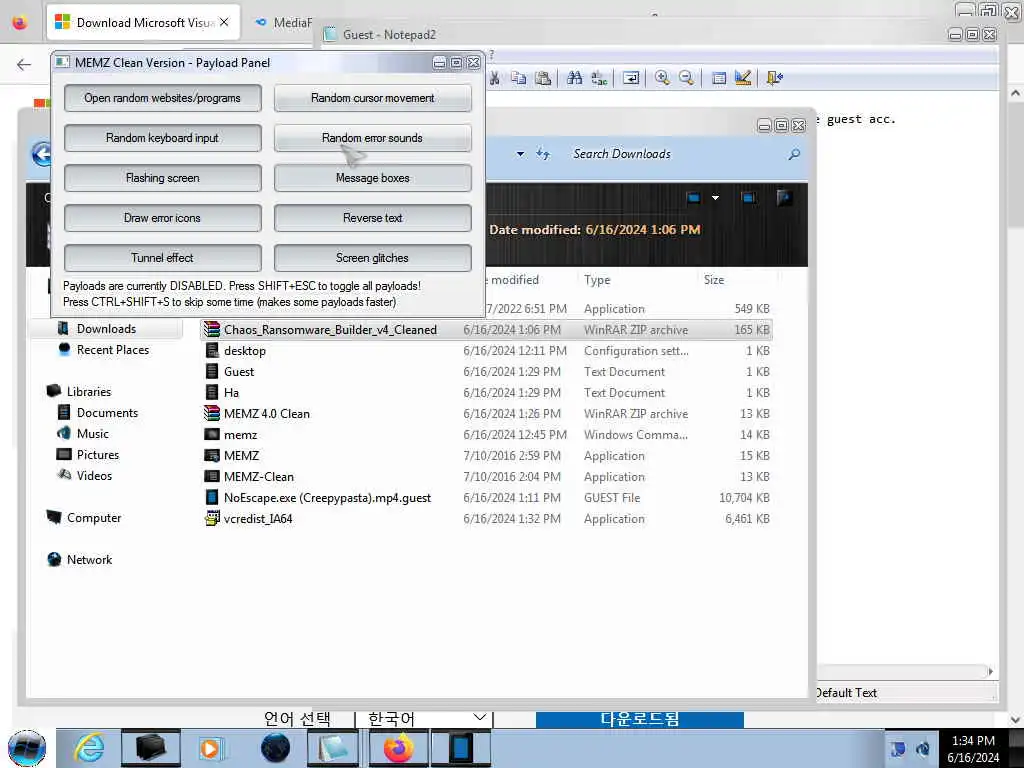The width and height of the screenshot is (1024, 768).
Task: Click Message boxes payload button
Action: (x=372, y=178)
